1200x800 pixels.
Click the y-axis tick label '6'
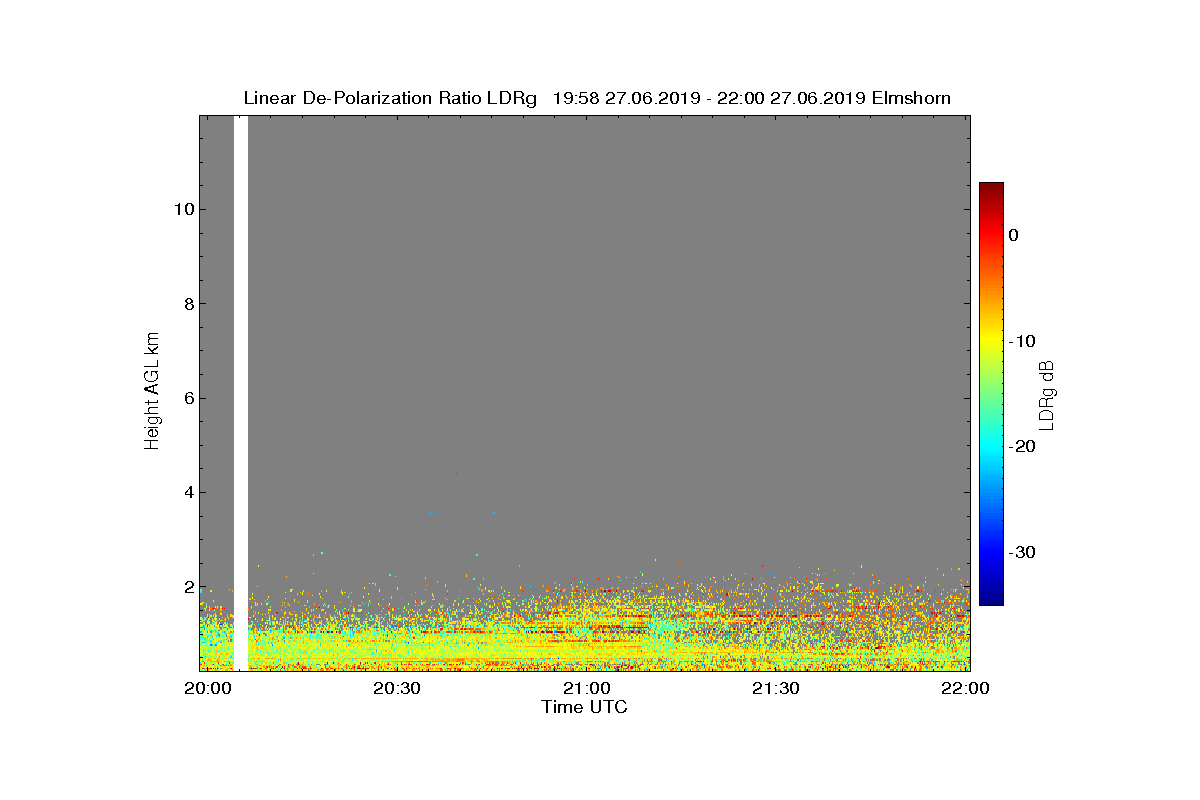(x=188, y=398)
